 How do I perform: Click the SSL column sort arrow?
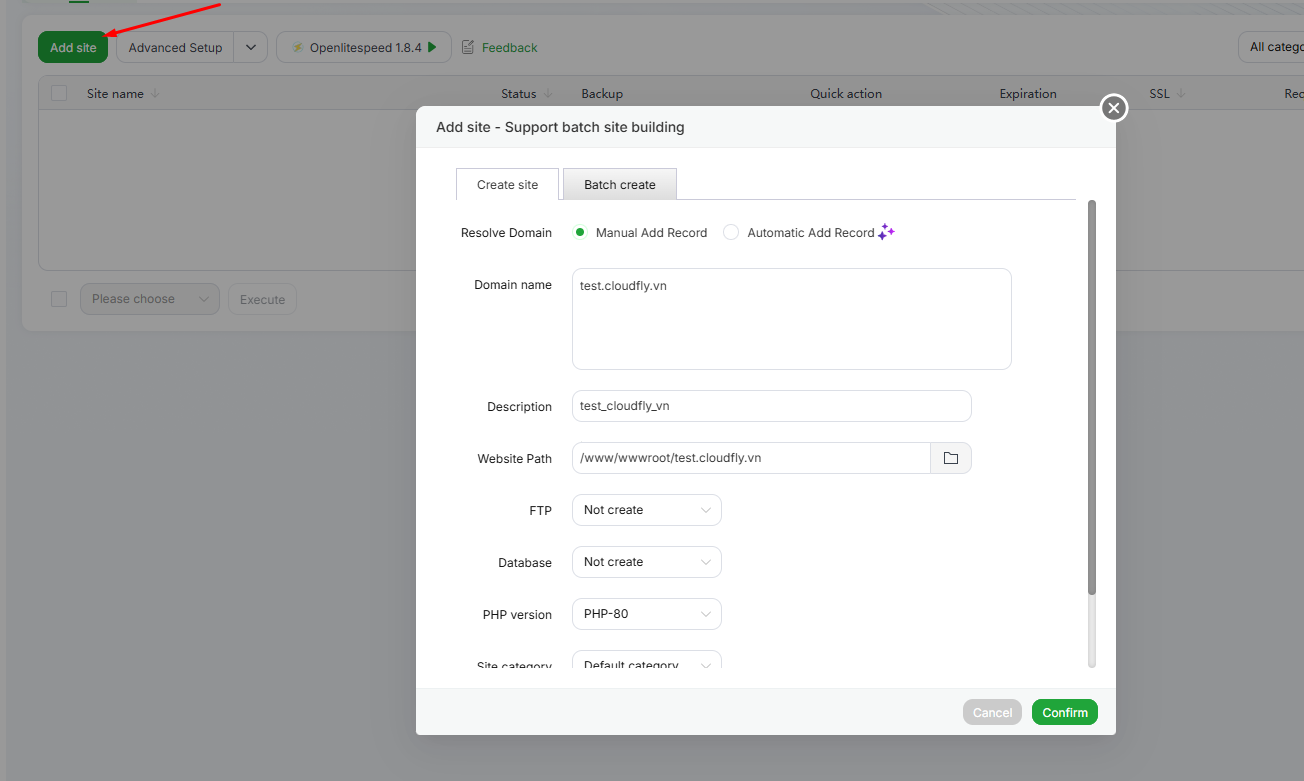tap(1181, 94)
